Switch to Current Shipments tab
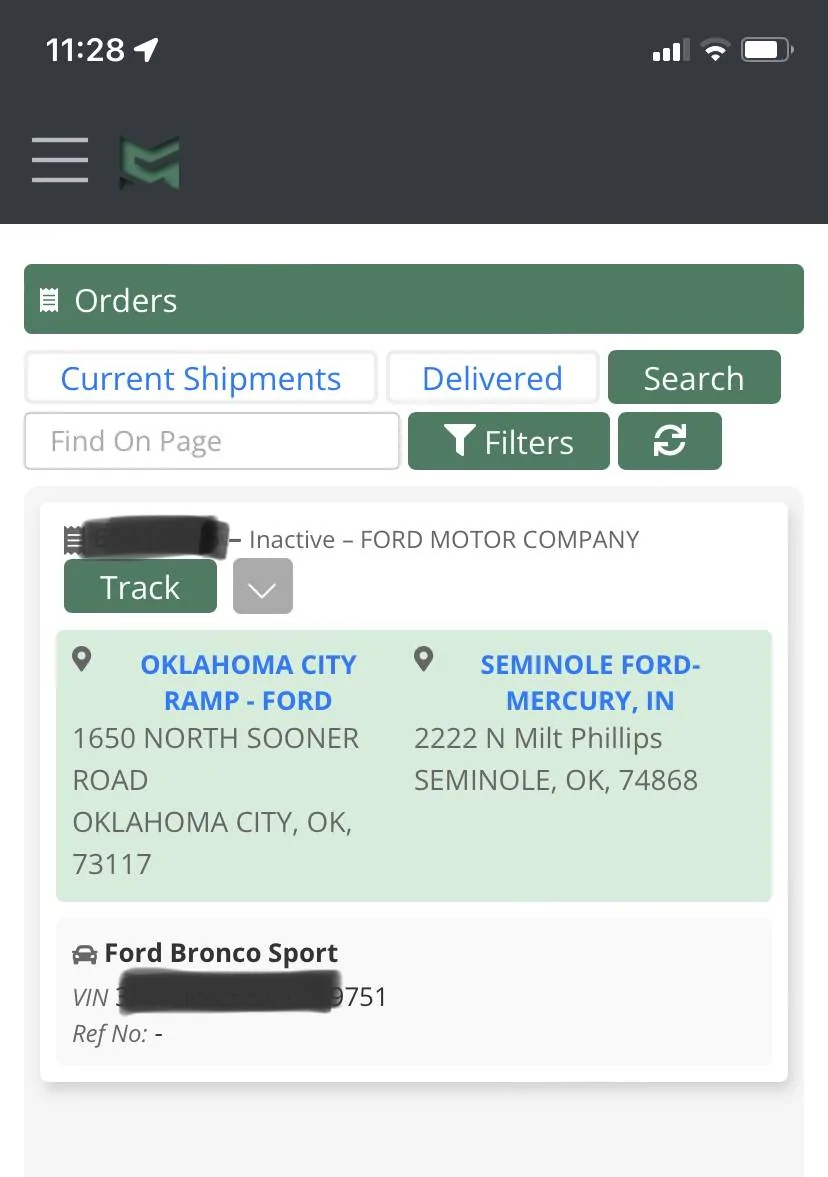The width and height of the screenshot is (828, 1177). (200, 378)
